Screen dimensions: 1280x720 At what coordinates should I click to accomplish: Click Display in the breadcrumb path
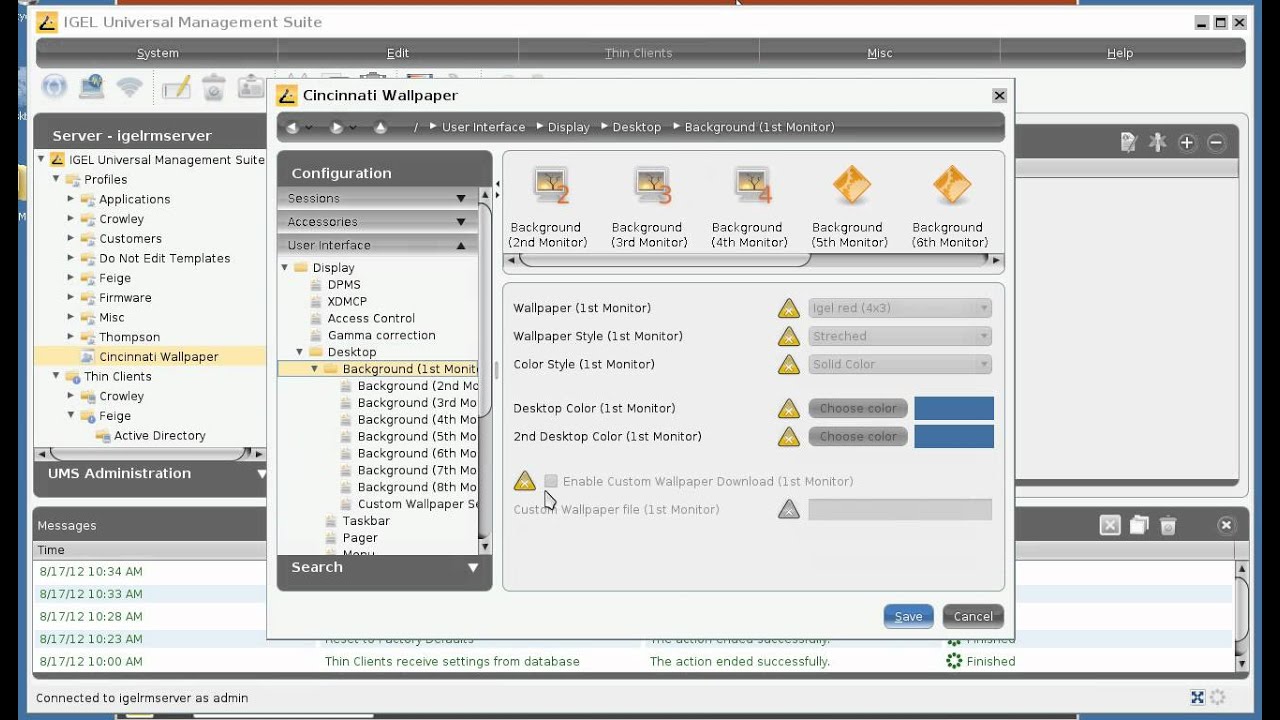point(568,127)
